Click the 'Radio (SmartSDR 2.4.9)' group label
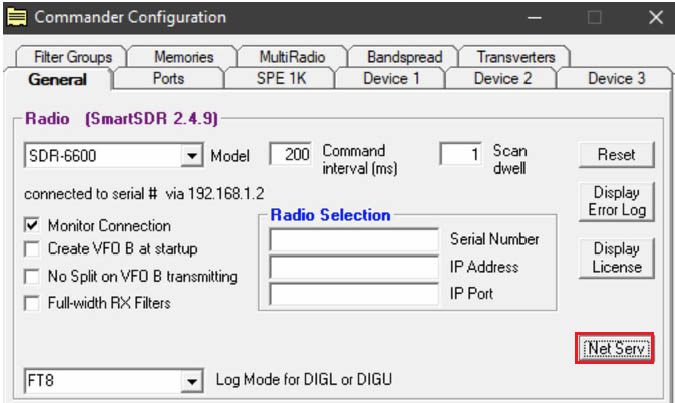Screen dimensions: 675x403 (x=121, y=118)
